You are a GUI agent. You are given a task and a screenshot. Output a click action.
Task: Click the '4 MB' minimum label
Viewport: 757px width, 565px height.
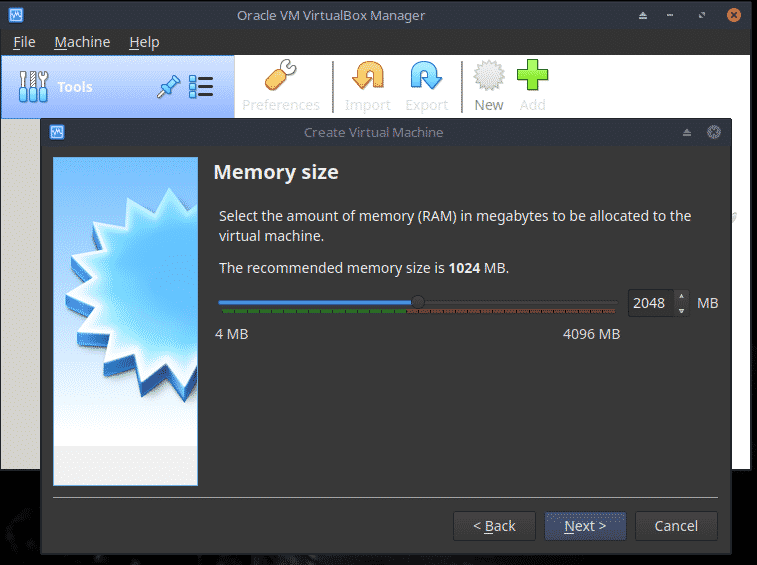231,334
